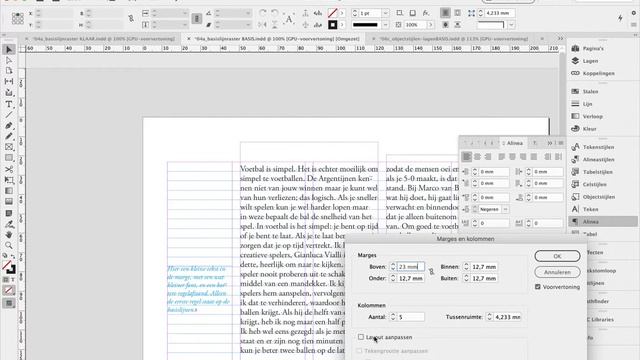Select the Line tool
This screenshot has height=360, width=640.
tap(9, 115)
